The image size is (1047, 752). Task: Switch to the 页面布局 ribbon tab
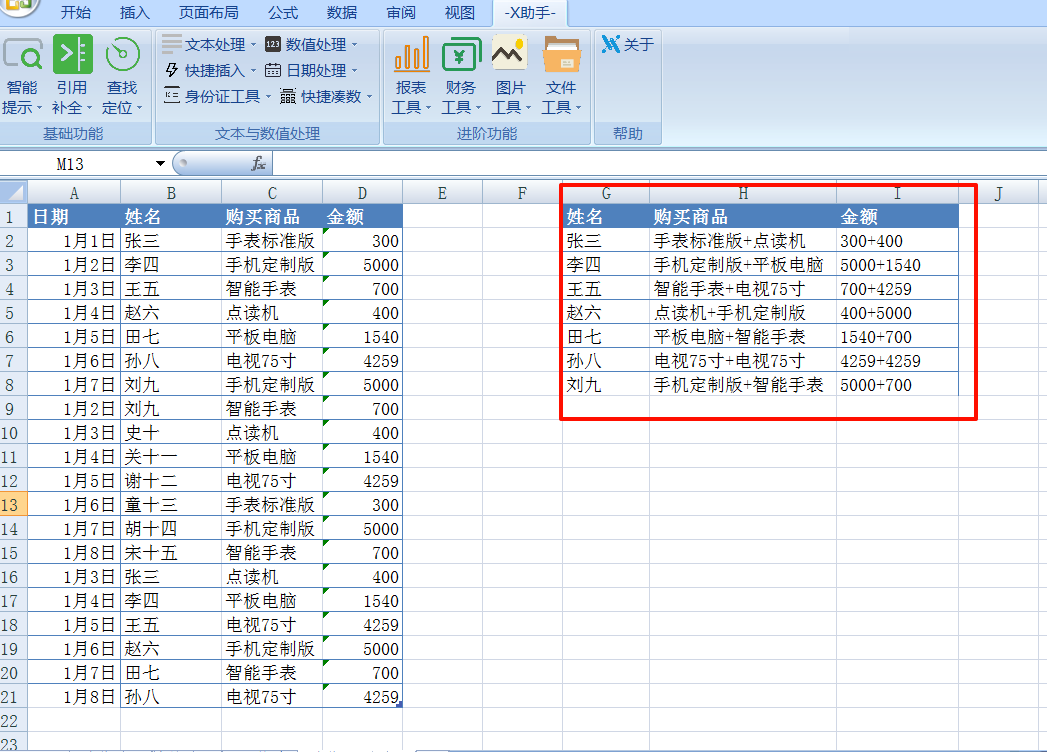208,13
